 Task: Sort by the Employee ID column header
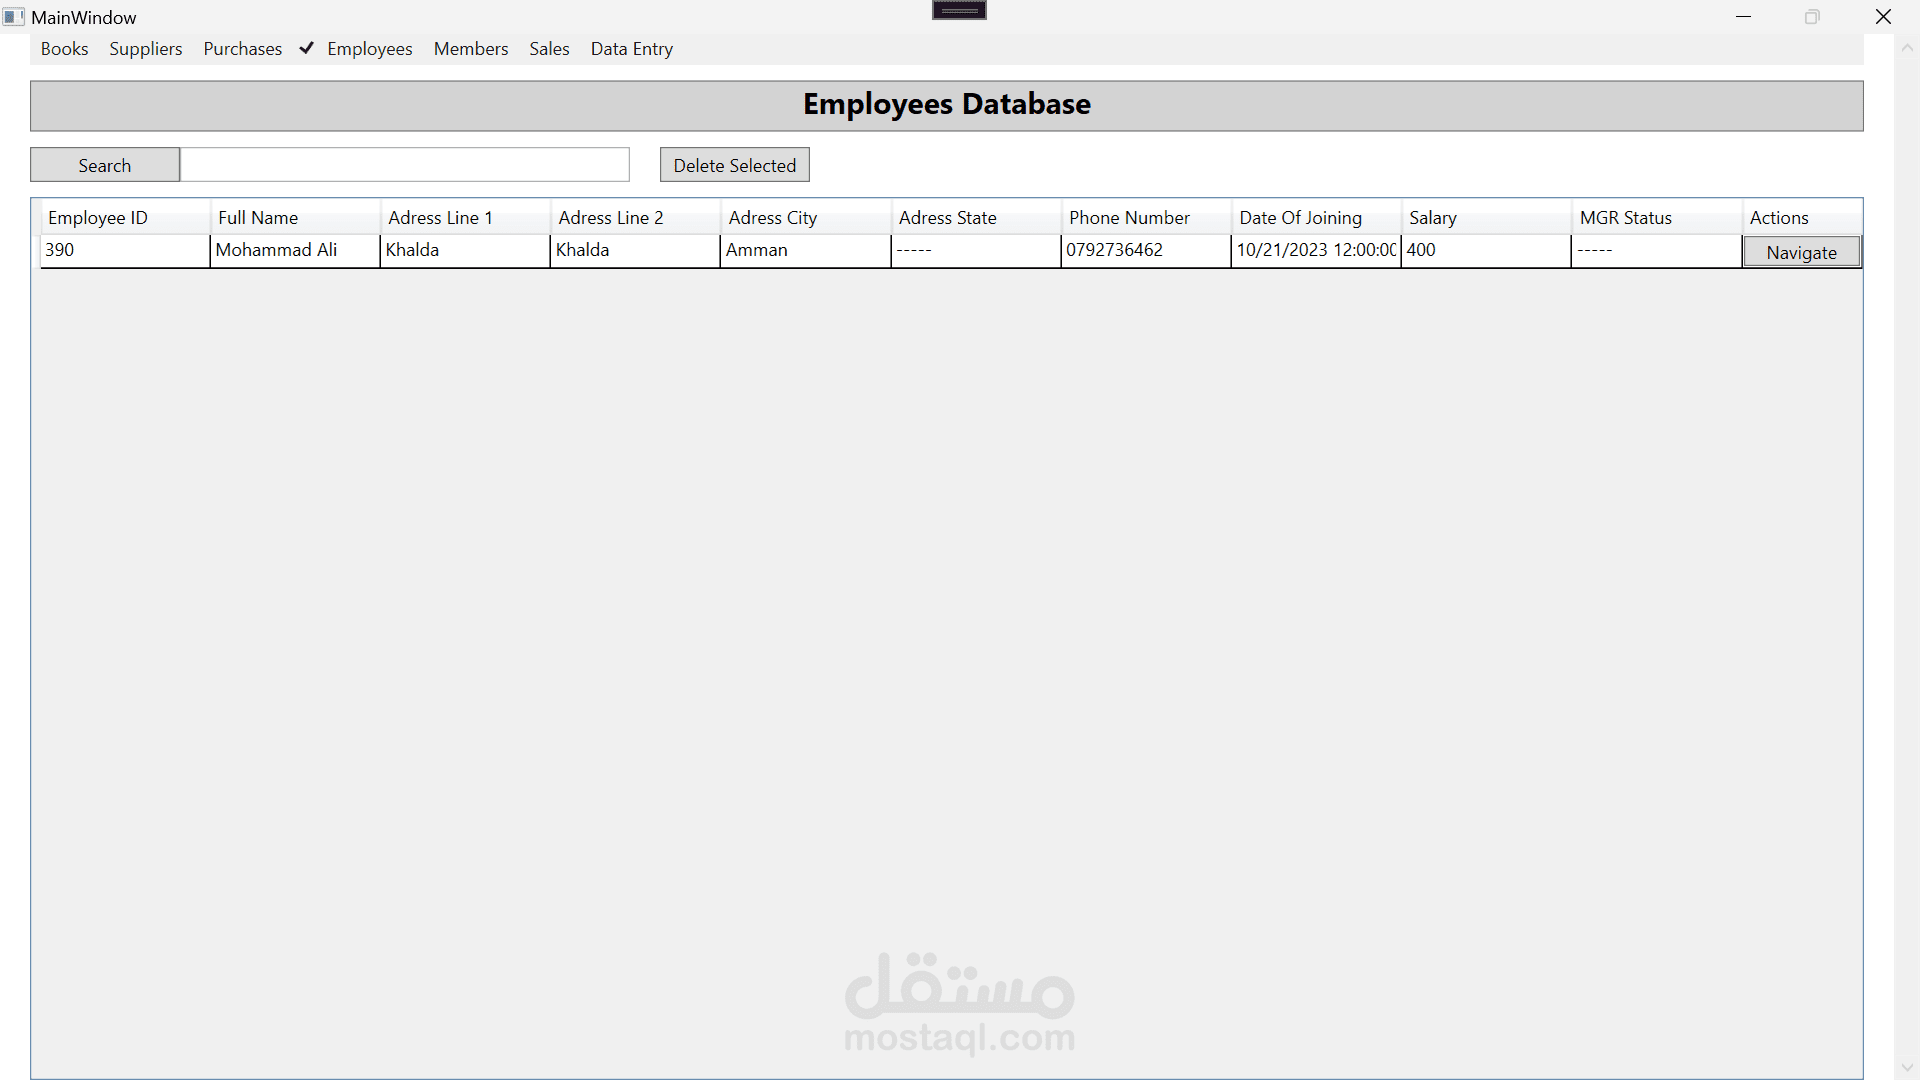124,218
